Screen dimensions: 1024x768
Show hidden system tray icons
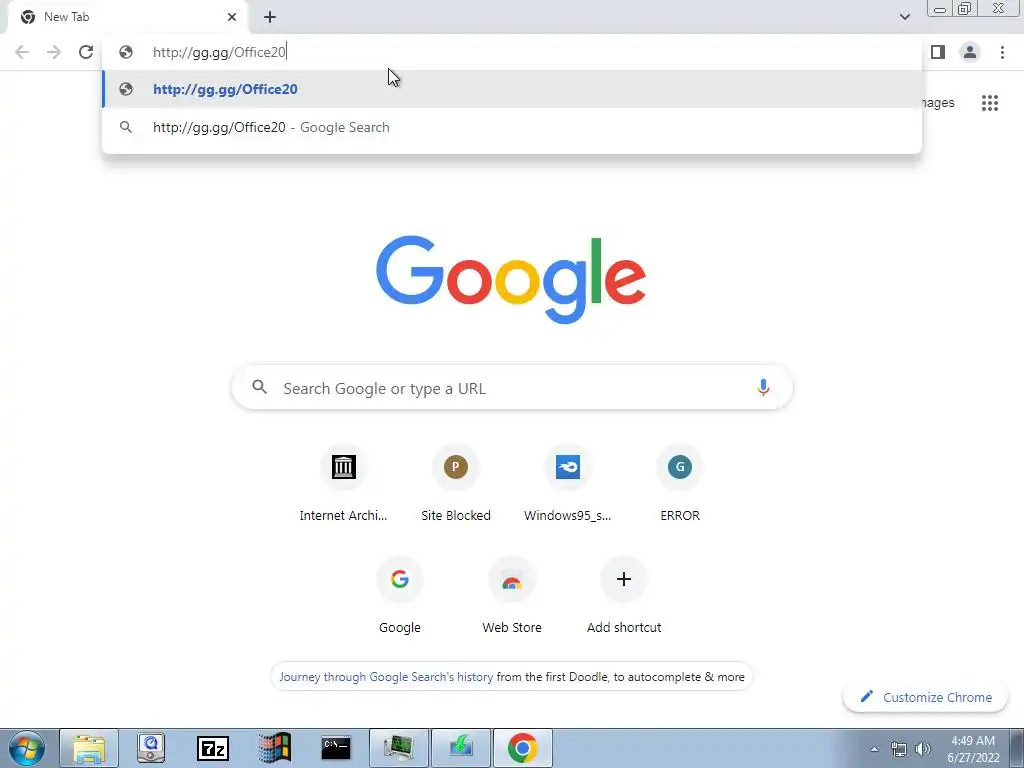click(874, 749)
